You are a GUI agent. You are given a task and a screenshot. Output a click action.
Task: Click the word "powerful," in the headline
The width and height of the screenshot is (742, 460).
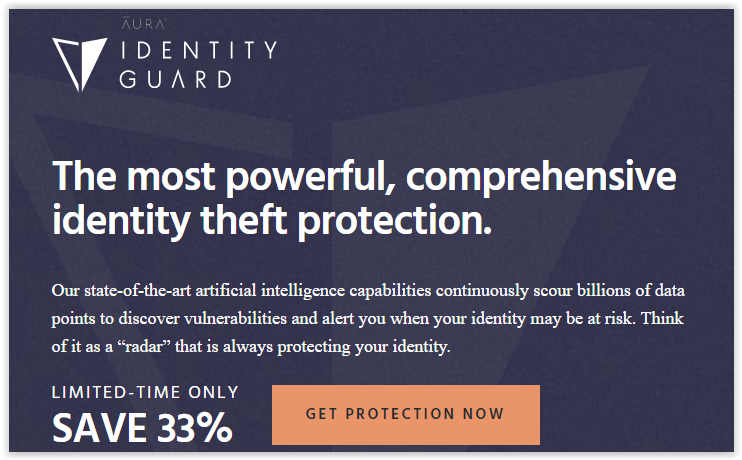point(310,178)
